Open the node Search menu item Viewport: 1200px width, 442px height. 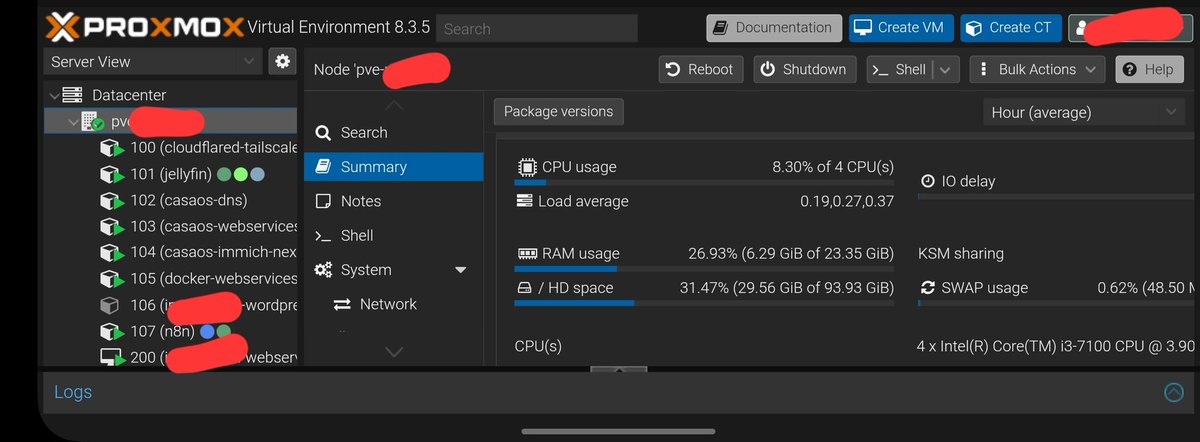click(394, 132)
